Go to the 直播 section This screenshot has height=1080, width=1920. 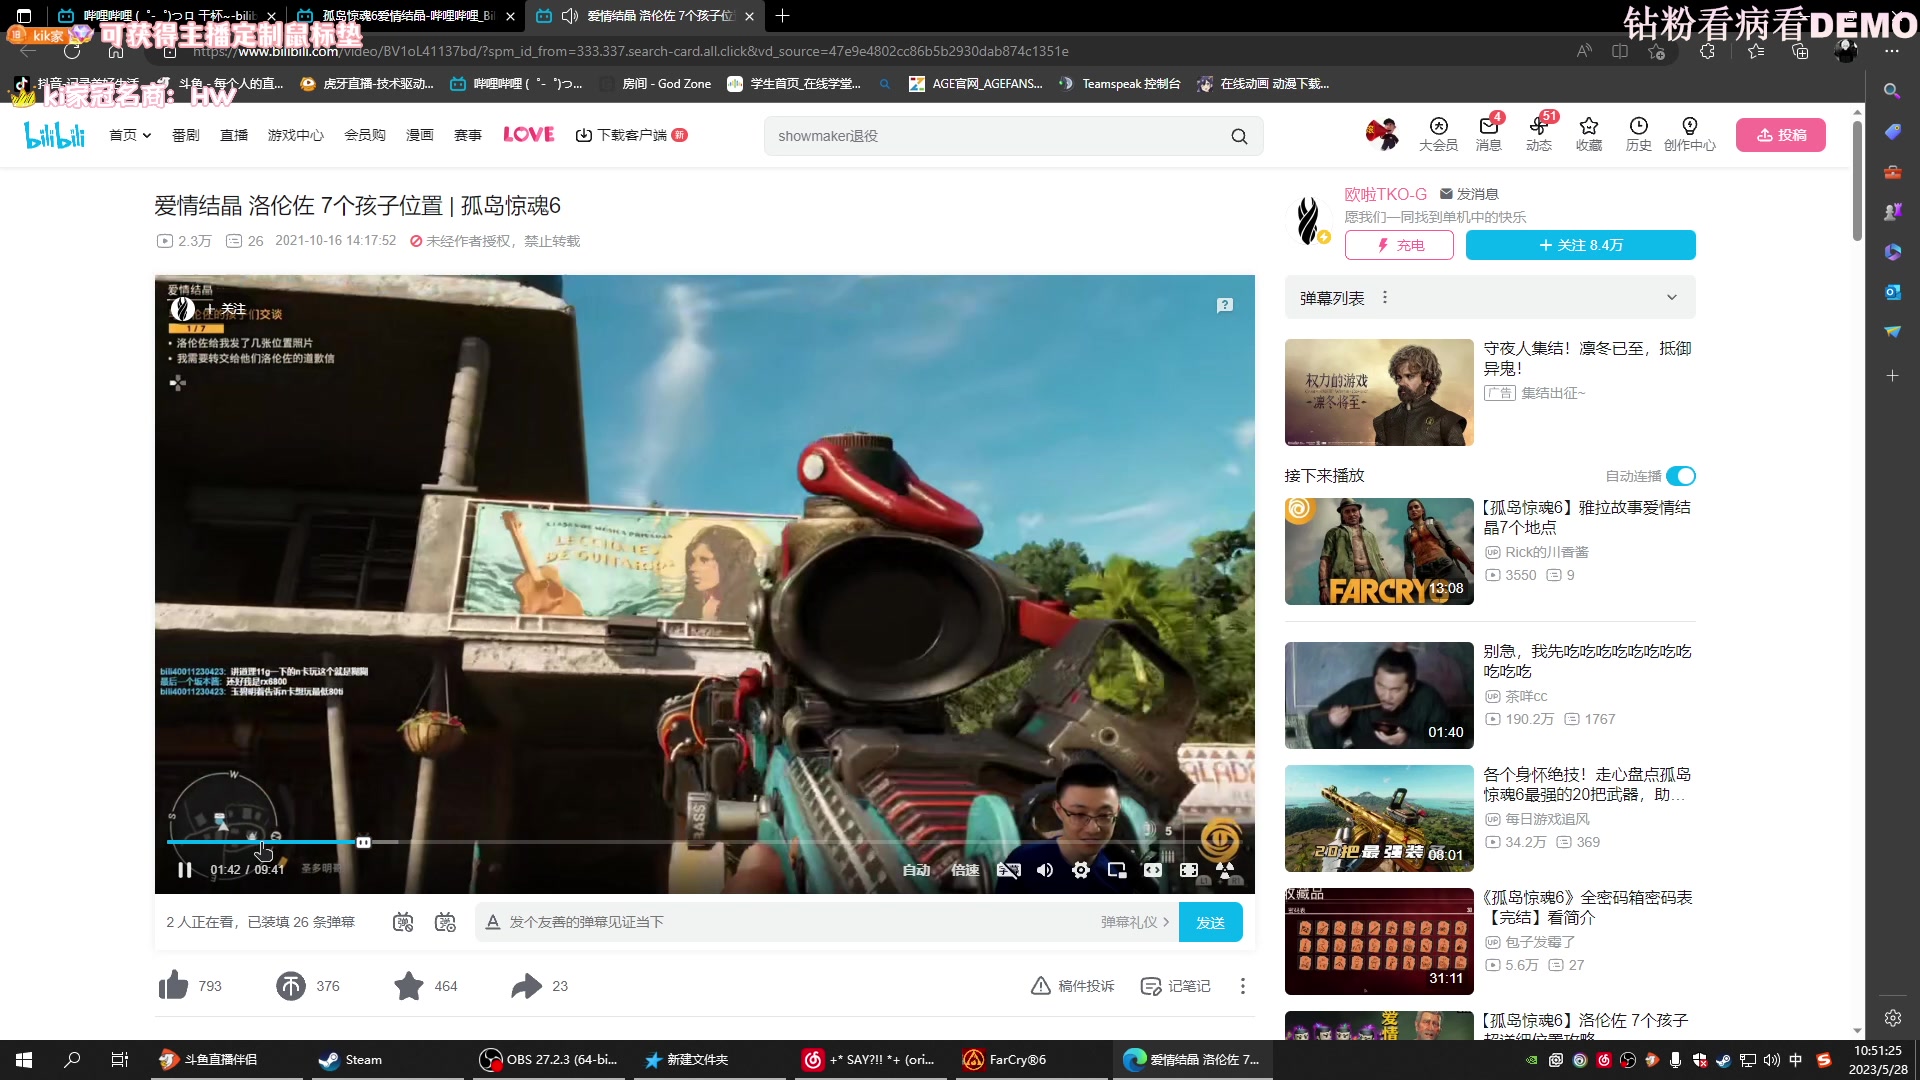tap(234, 135)
